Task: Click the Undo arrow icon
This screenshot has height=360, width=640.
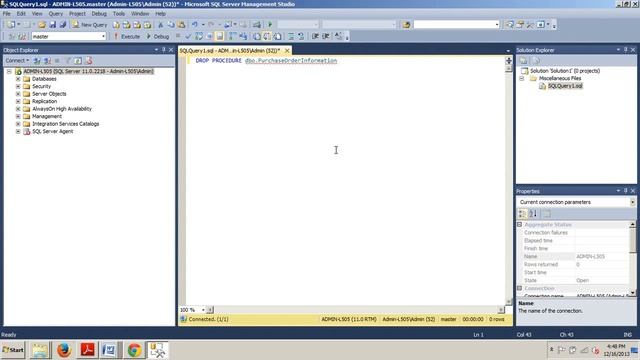Action: tap(195, 25)
